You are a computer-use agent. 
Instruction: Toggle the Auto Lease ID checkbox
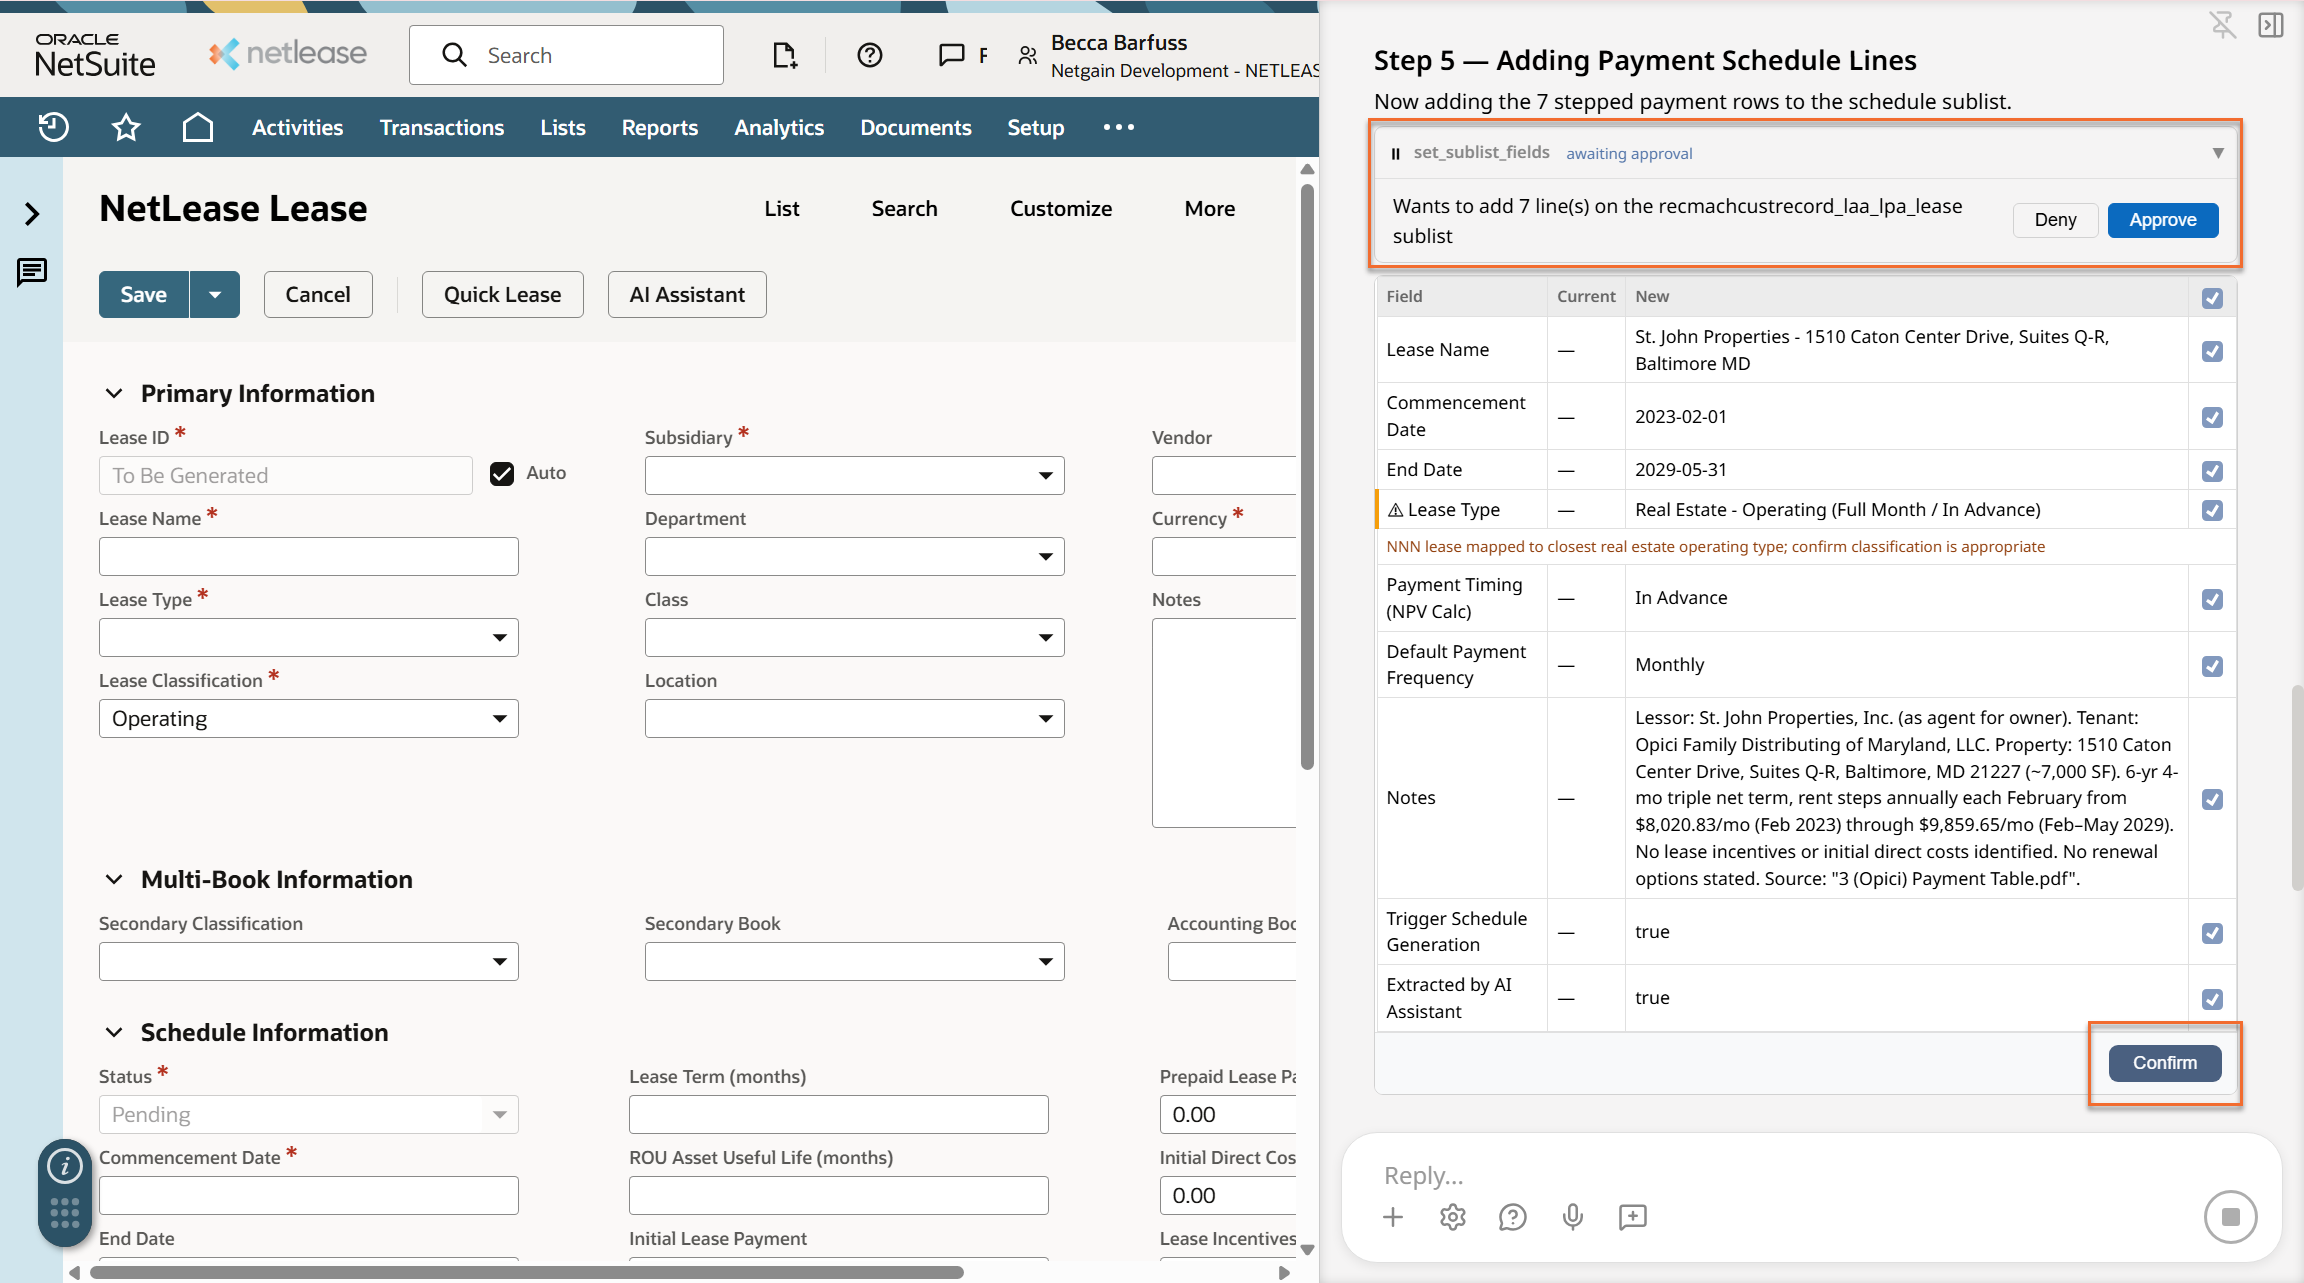502,473
